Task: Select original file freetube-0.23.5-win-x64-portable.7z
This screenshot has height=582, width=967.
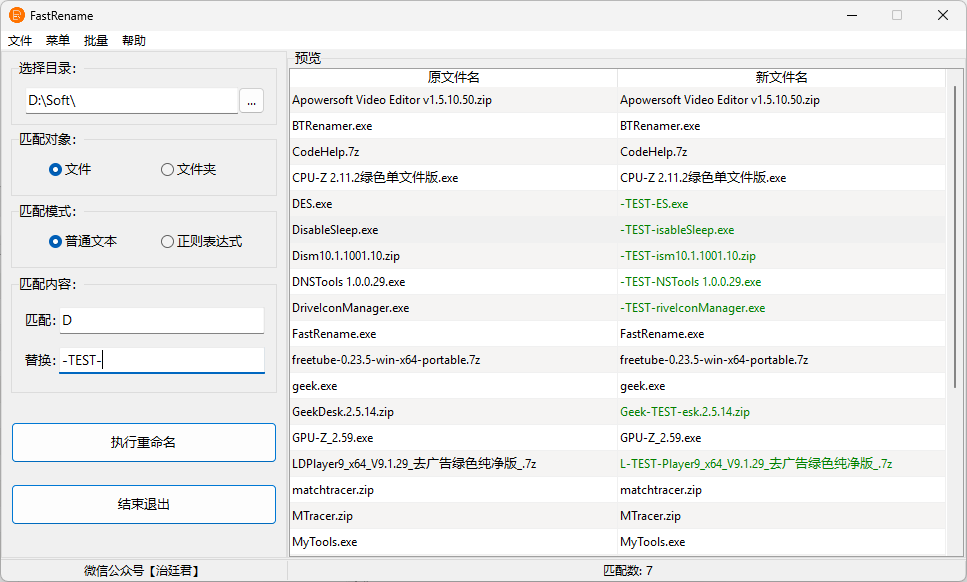Action: pos(386,360)
